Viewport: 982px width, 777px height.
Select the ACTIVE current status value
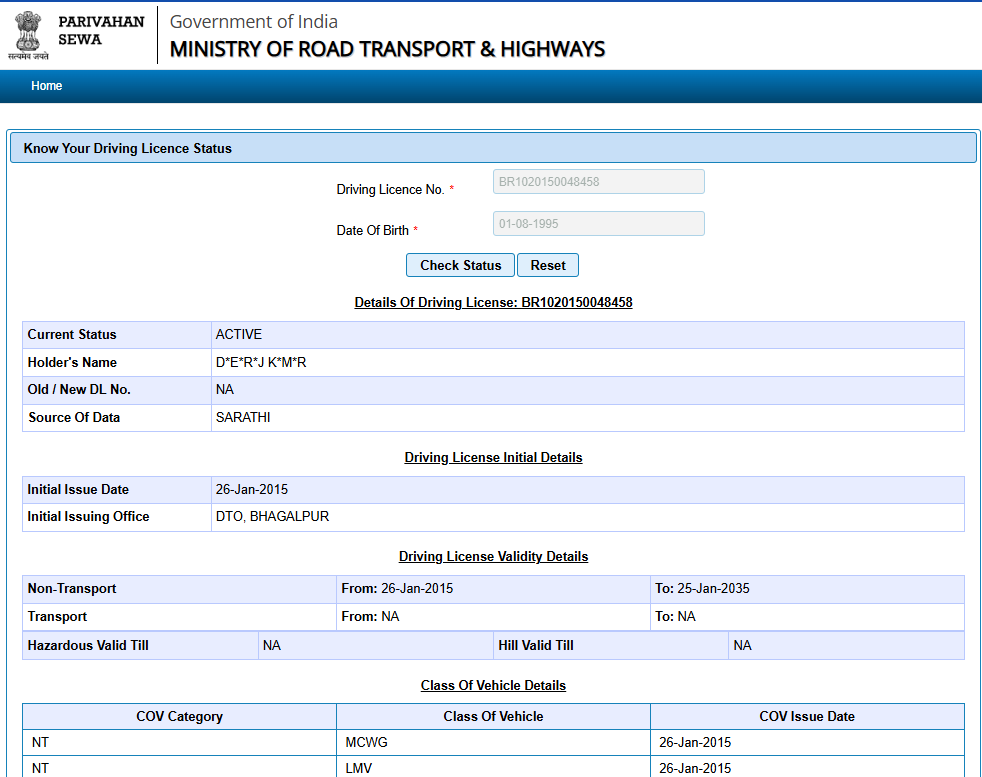tap(239, 334)
